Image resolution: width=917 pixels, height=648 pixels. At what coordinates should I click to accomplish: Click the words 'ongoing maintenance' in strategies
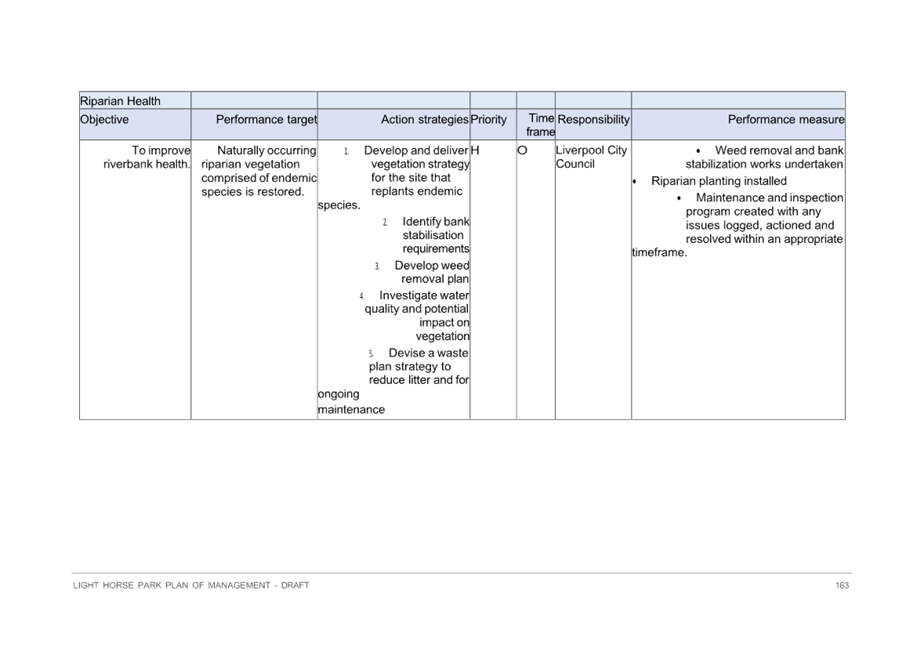coord(351,402)
